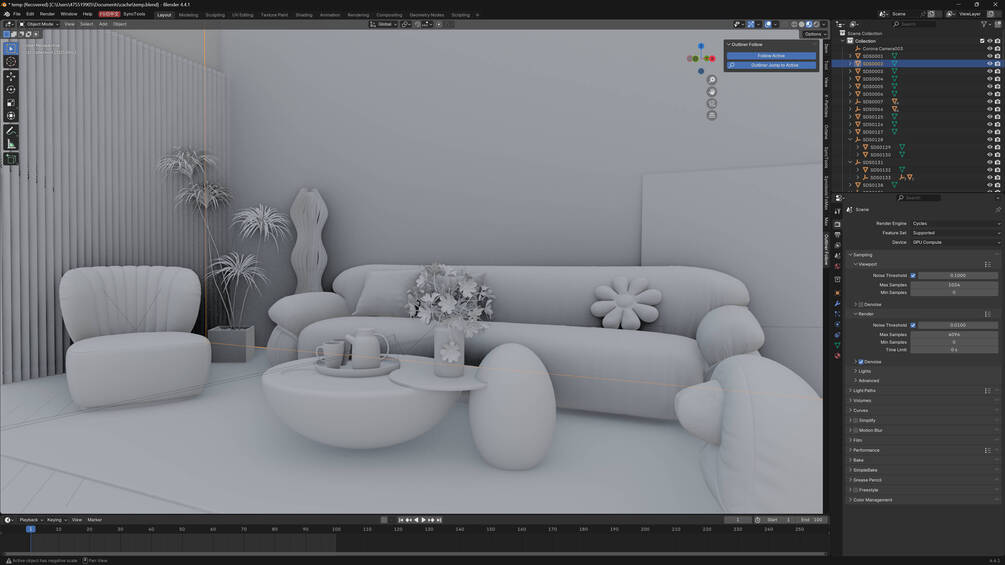
Task: Toggle camera view icon in viewport
Action: 711,104
